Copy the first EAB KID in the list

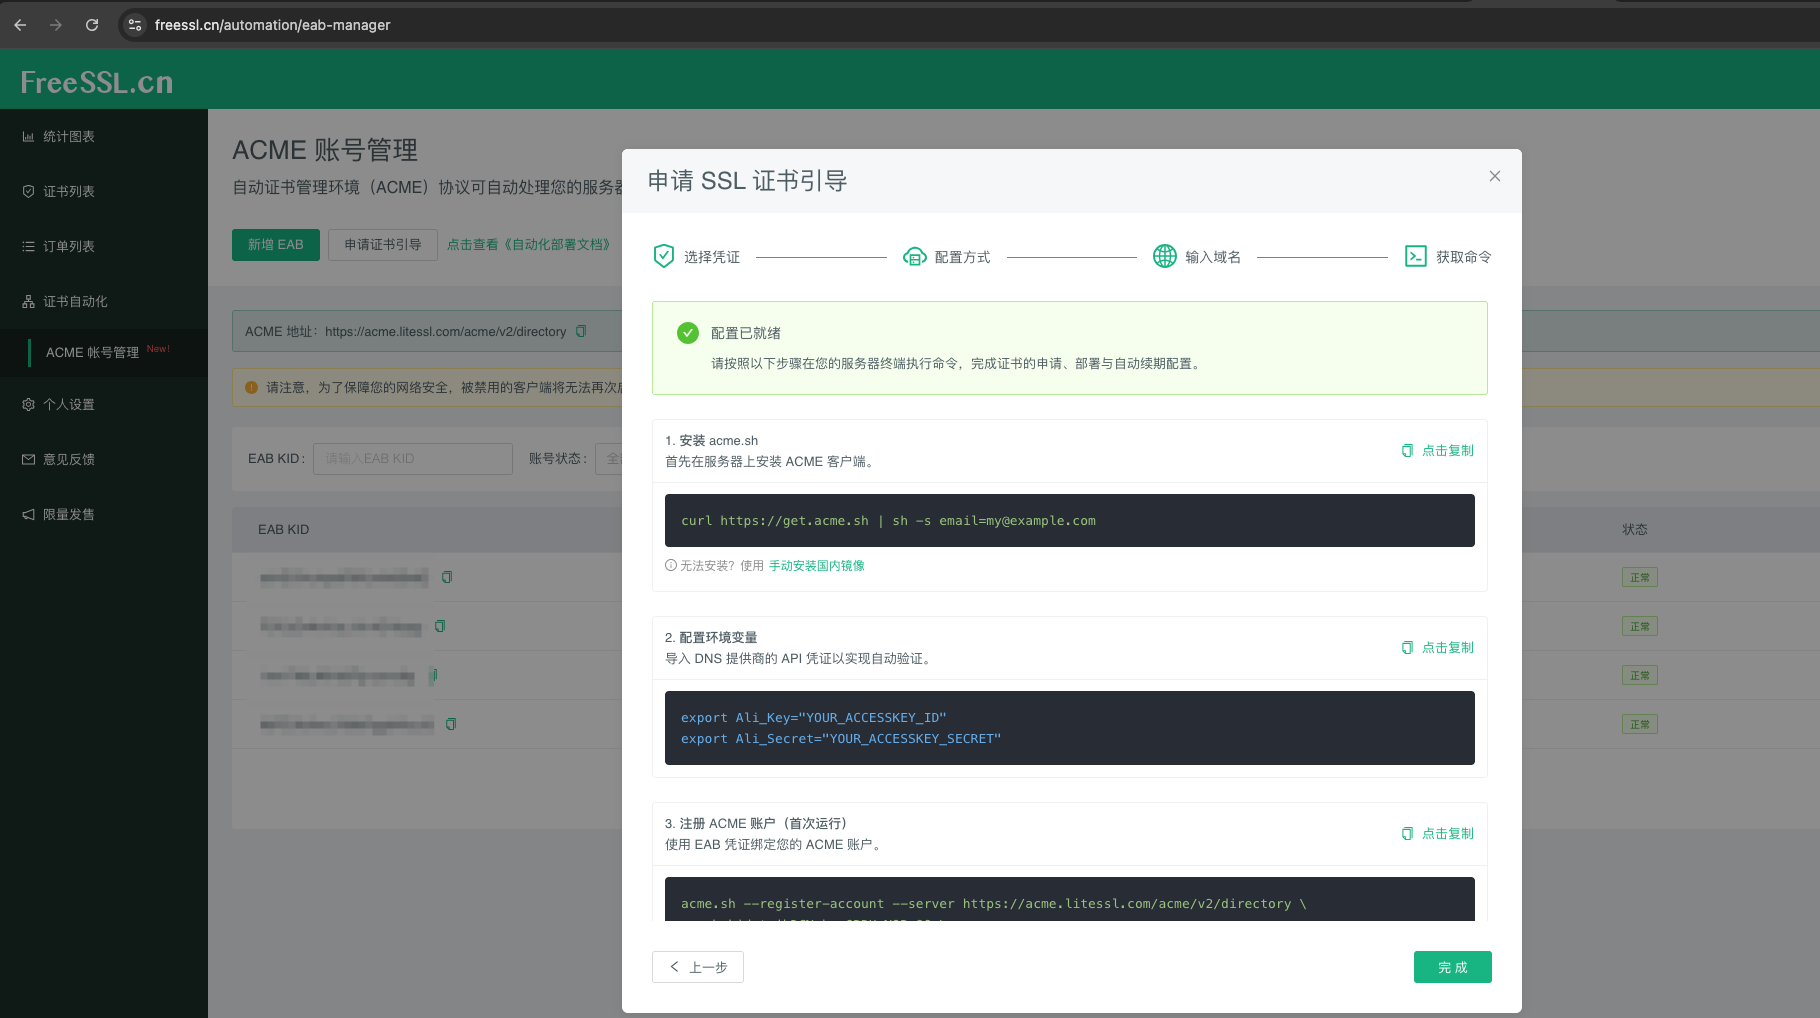tap(447, 577)
